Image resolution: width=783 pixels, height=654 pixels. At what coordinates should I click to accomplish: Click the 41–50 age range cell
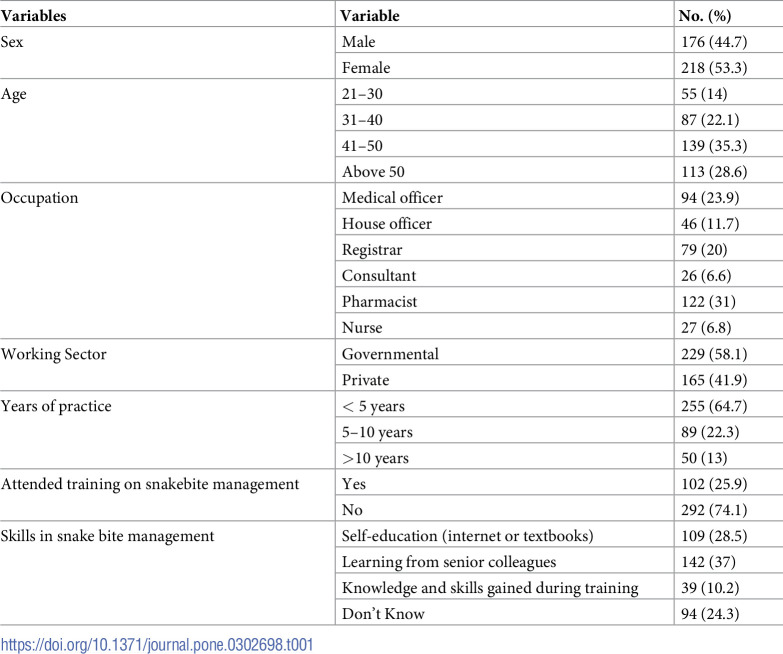pyautogui.click(x=362, y=146)
